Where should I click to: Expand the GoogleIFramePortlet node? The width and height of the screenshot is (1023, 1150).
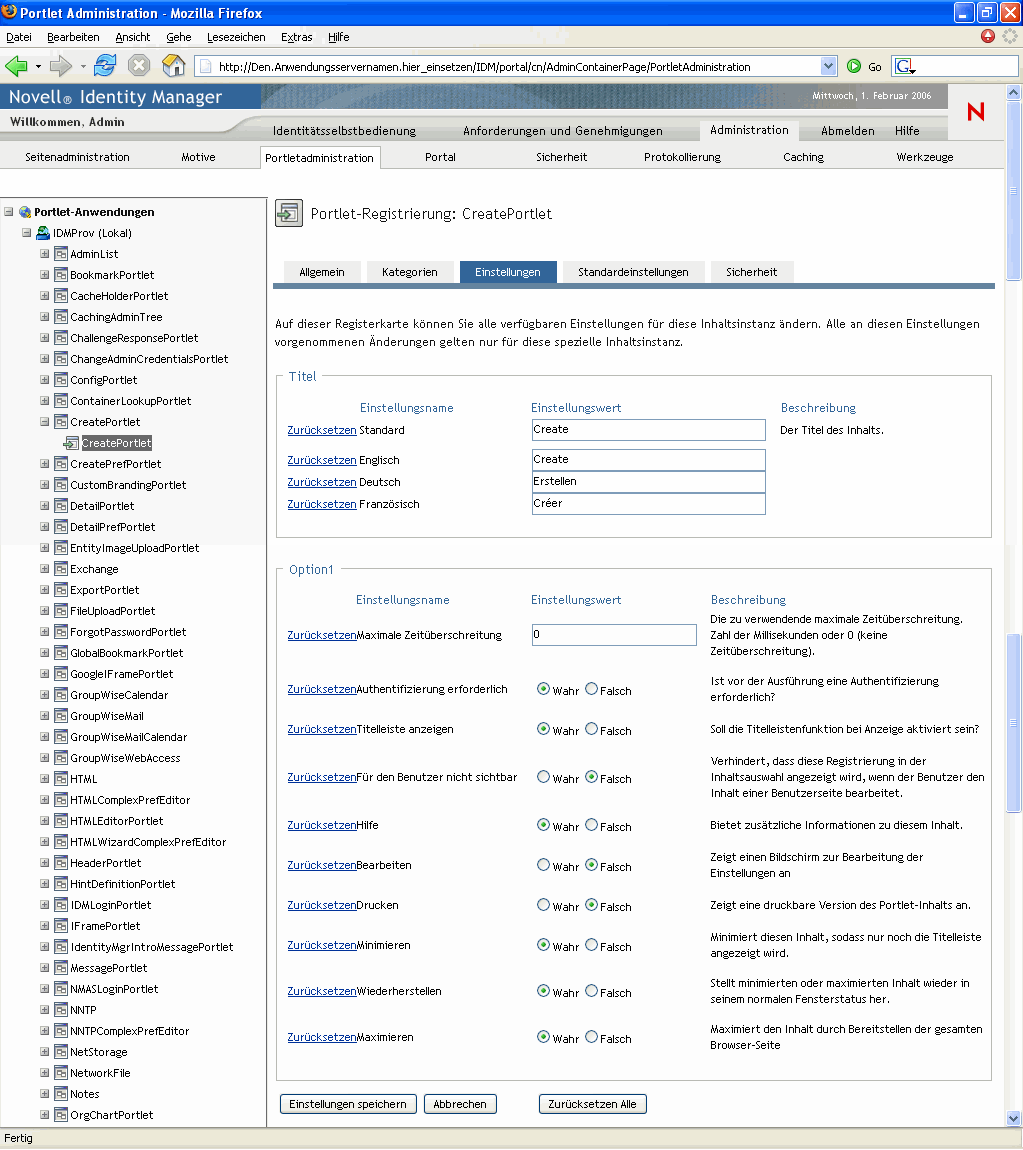coord(44,674)
